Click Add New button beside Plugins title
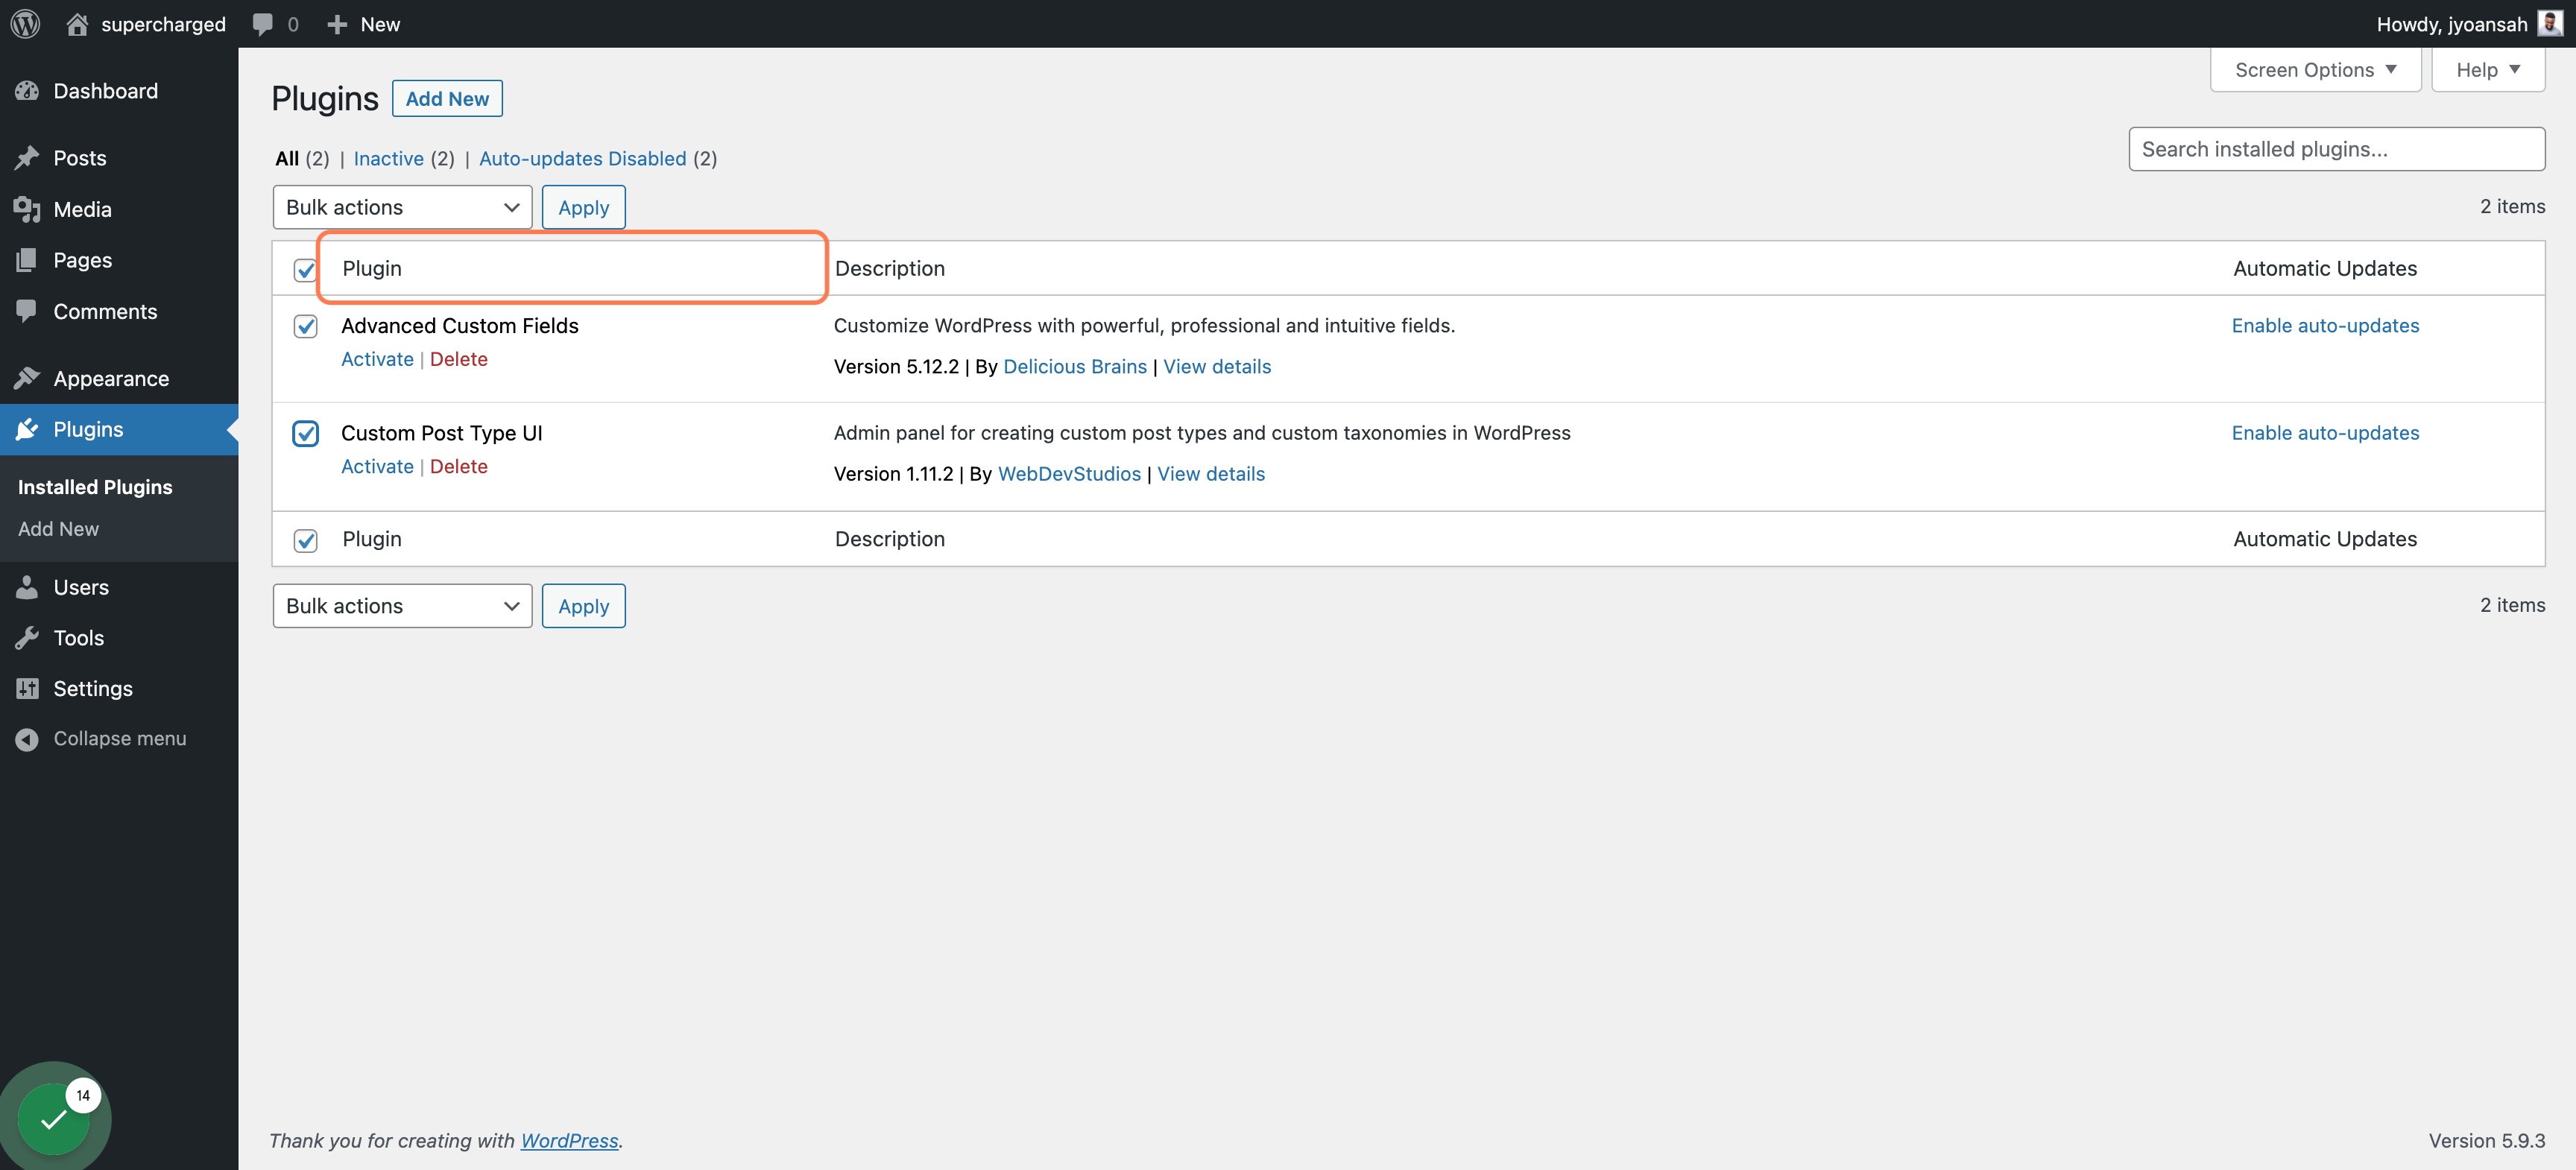This screenshot has height=1170, width=2576. point(447,98)
